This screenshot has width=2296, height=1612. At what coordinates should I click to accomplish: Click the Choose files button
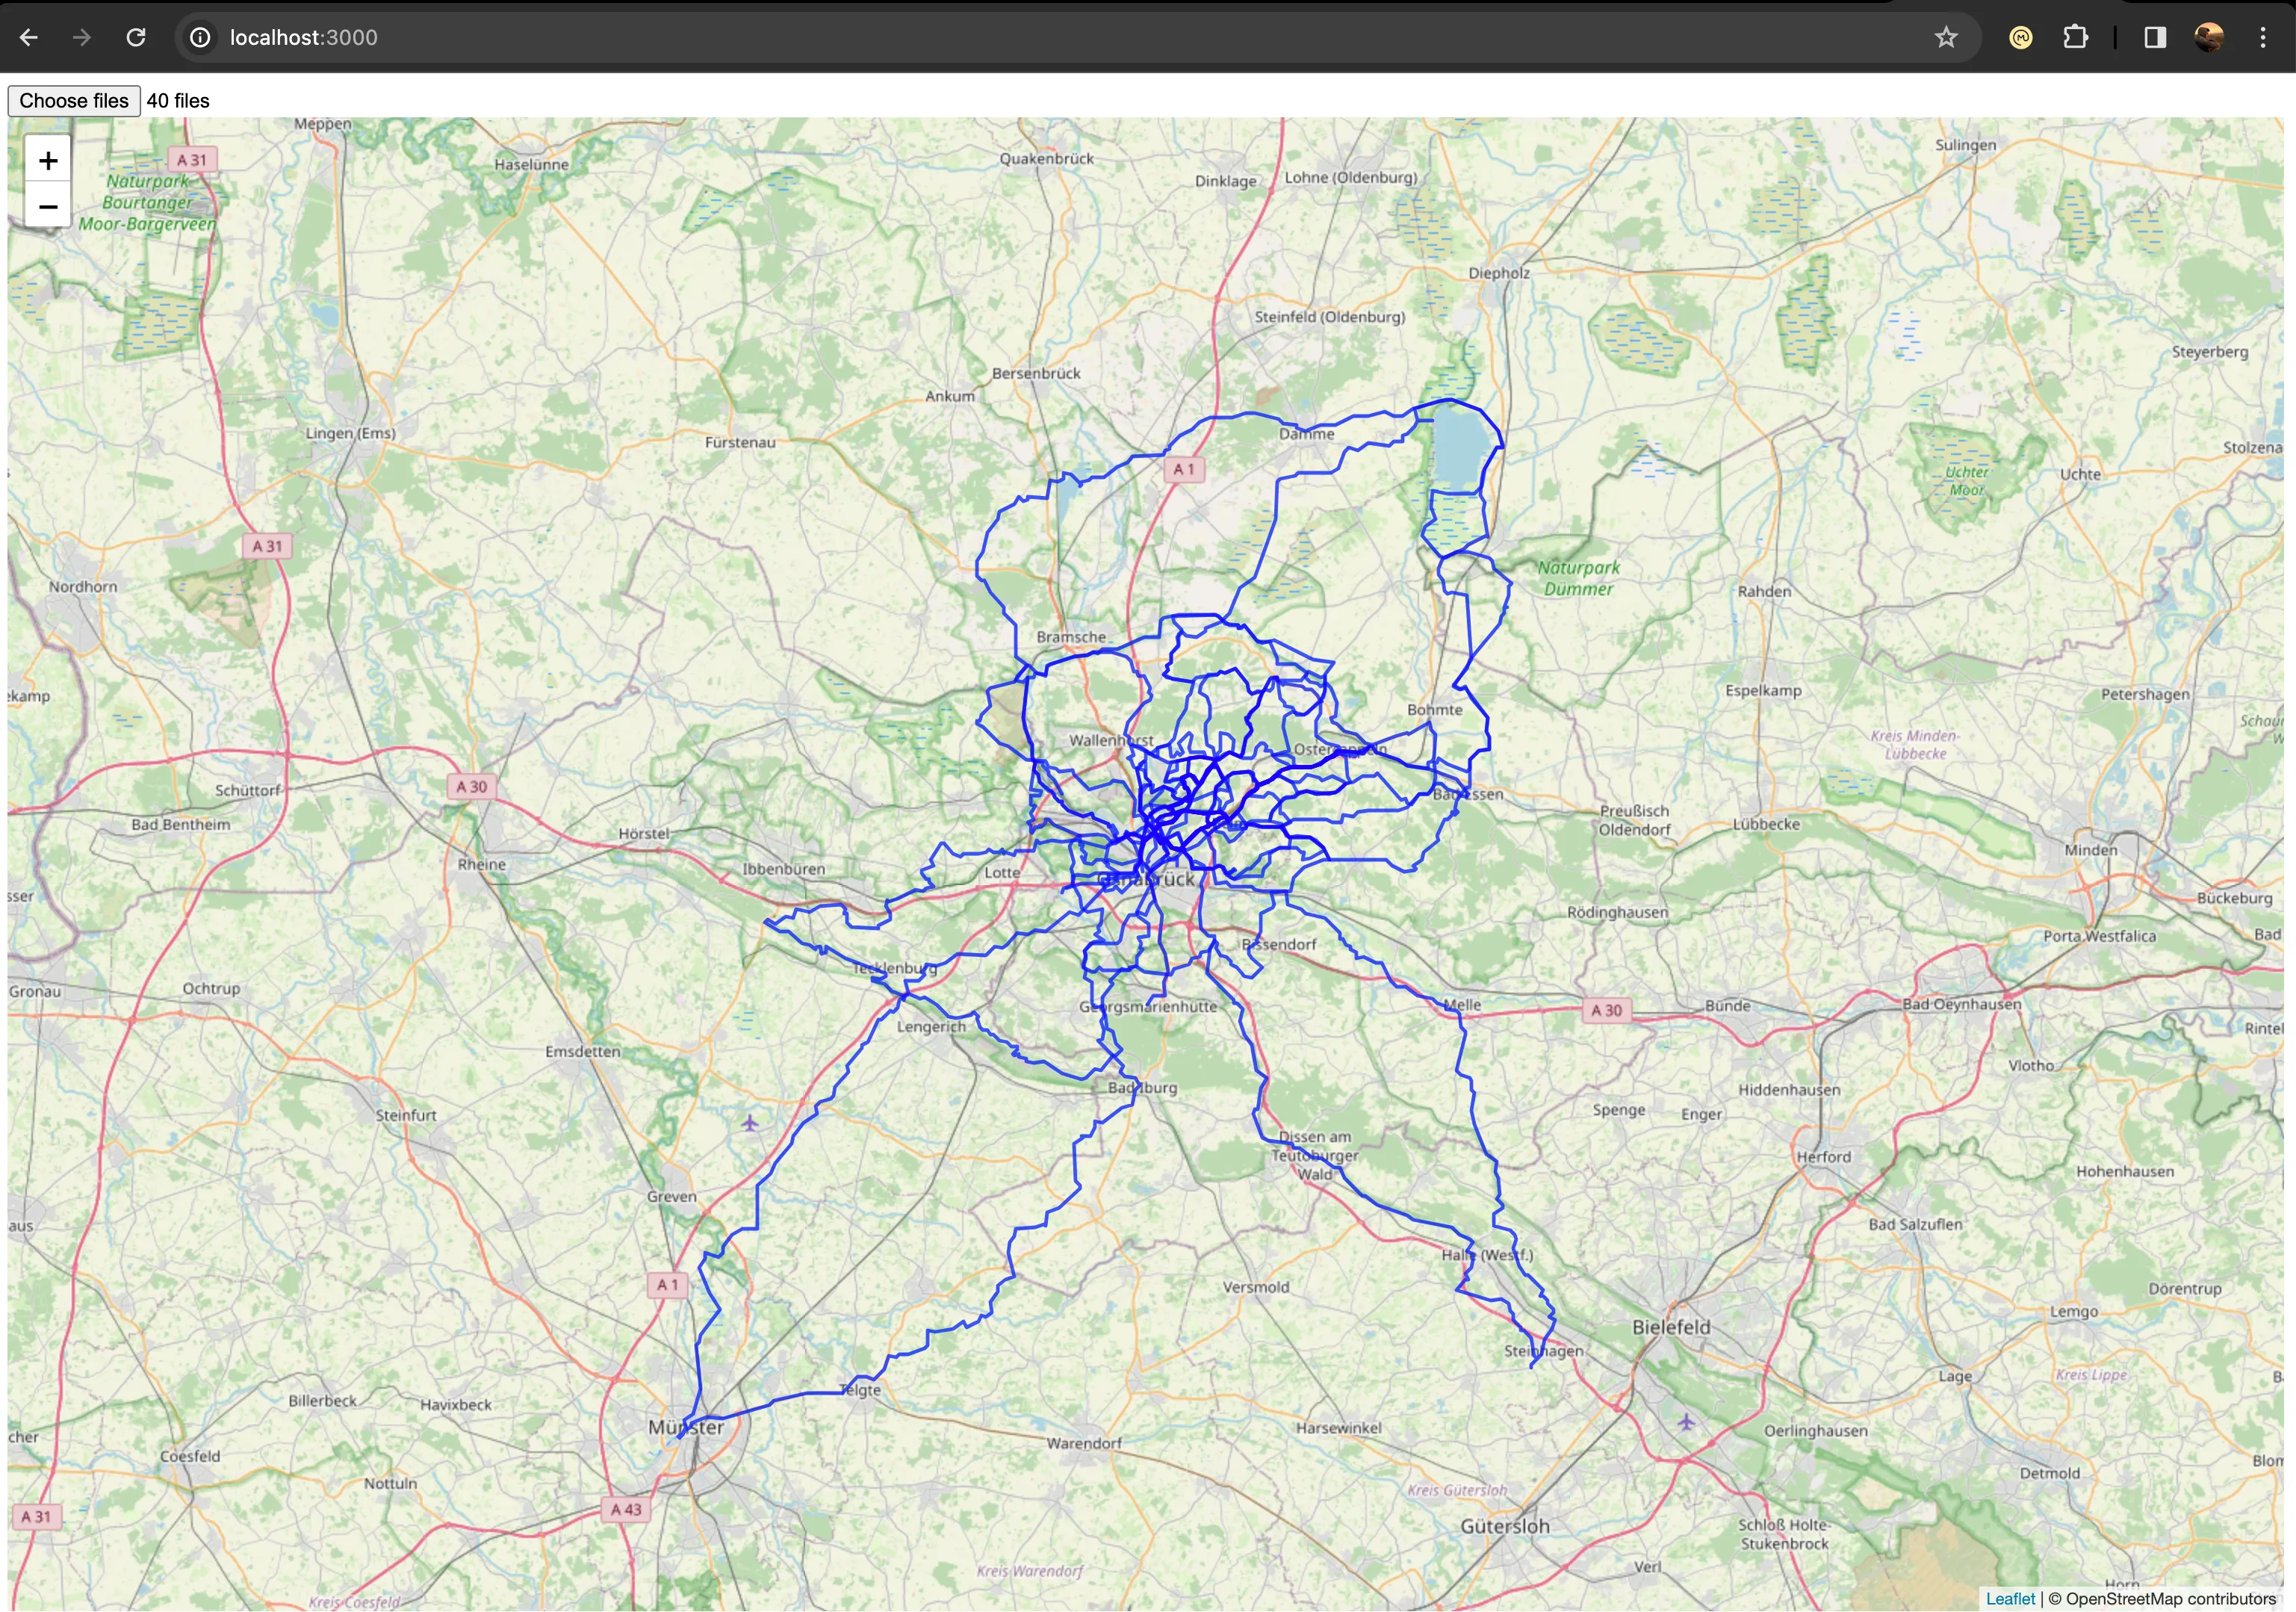coord(72,100)
